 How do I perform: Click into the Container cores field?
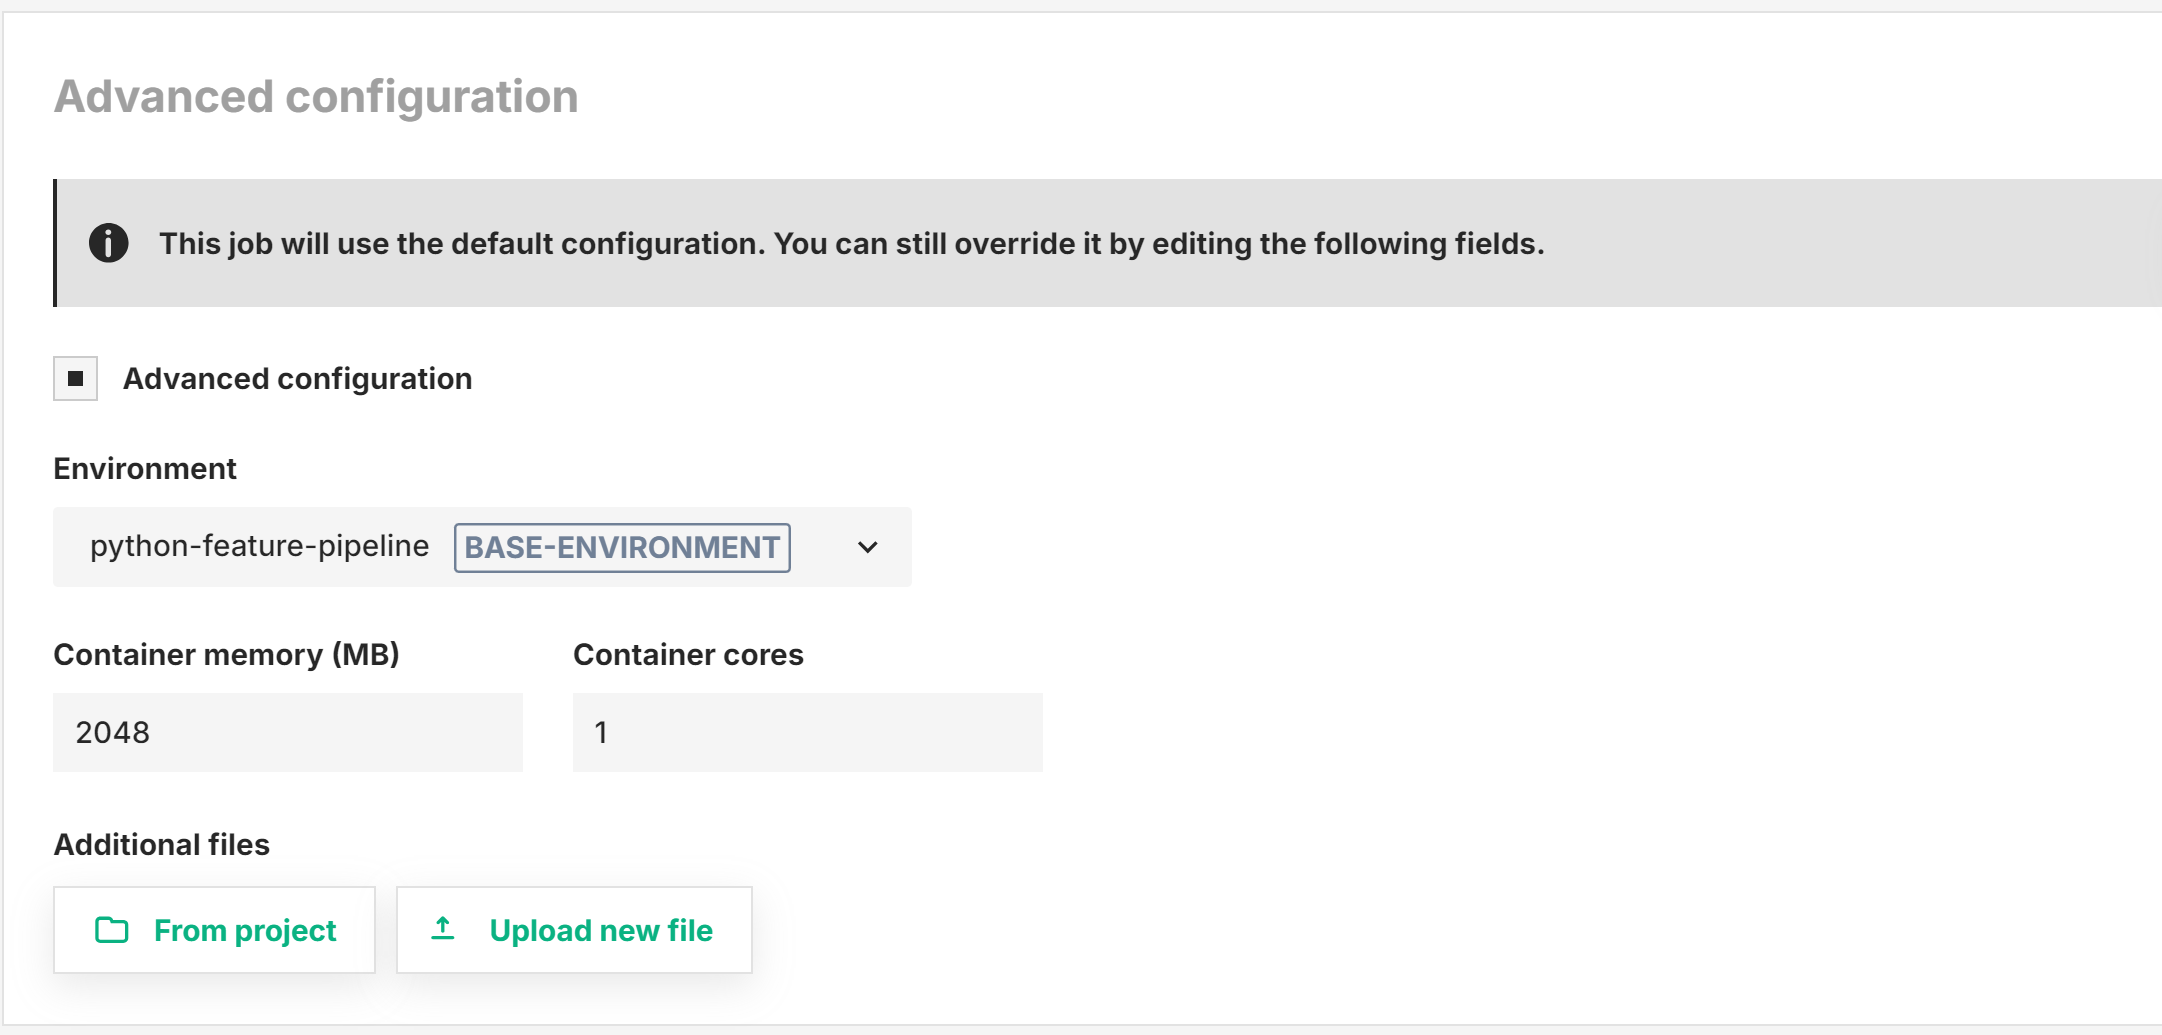click(x=807, y=732)
